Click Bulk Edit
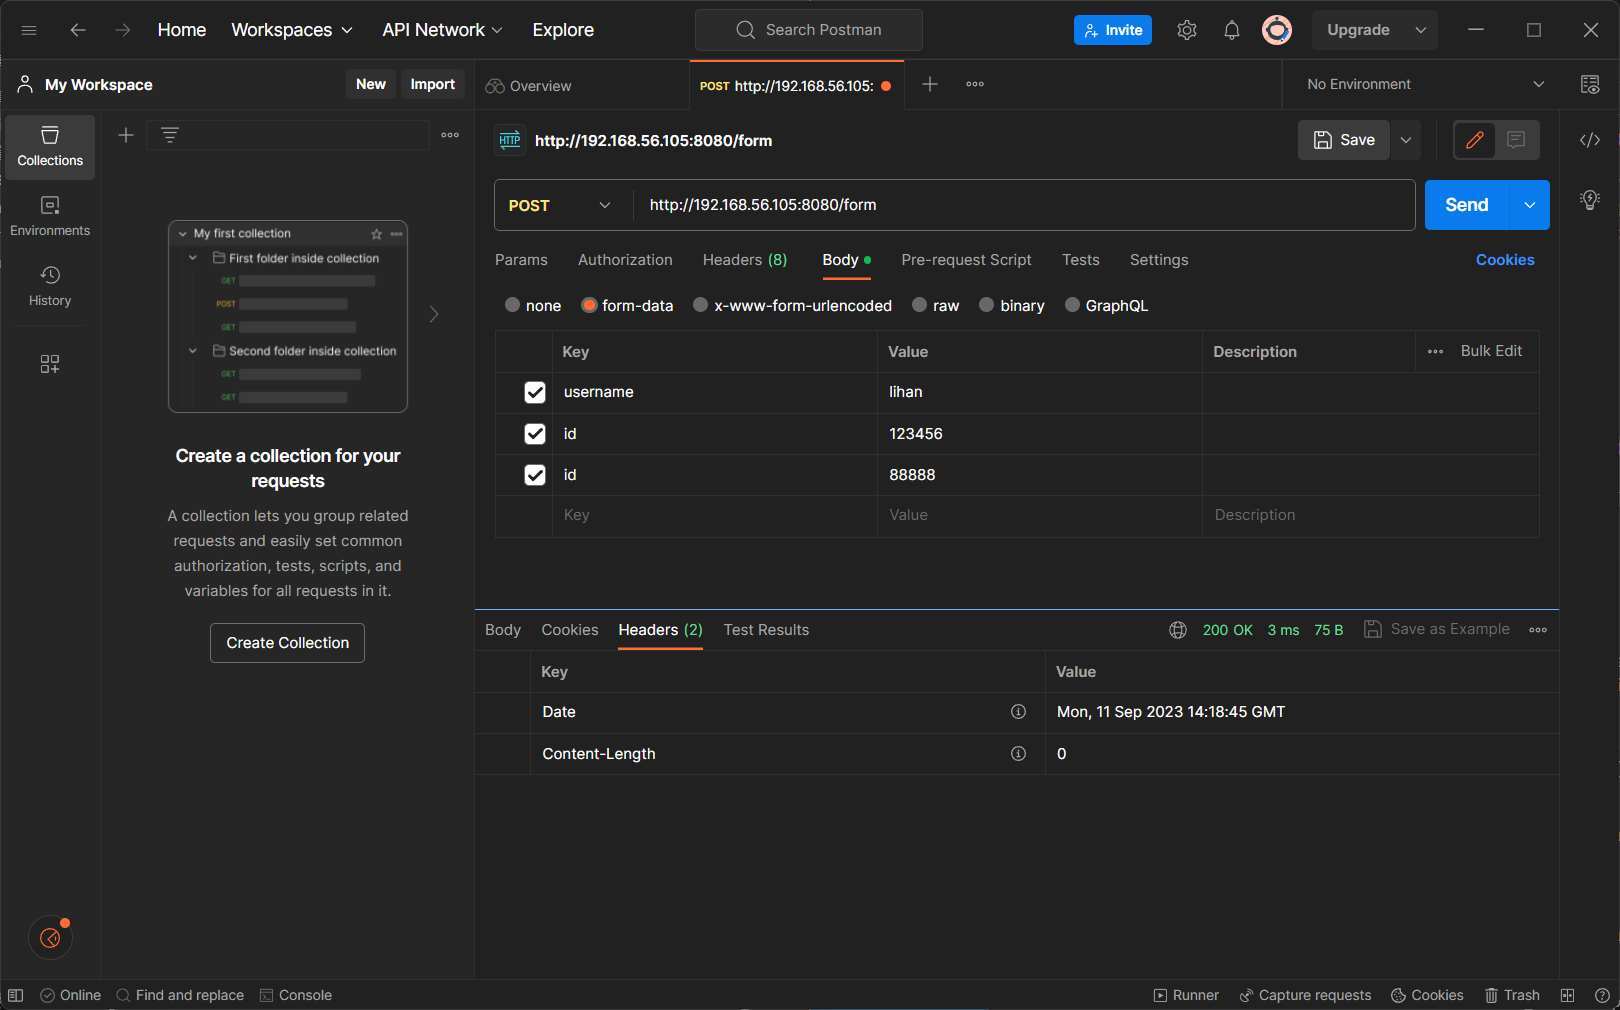The height and width of the screenshot is (1010, 1620). [x=1491, y=351]
